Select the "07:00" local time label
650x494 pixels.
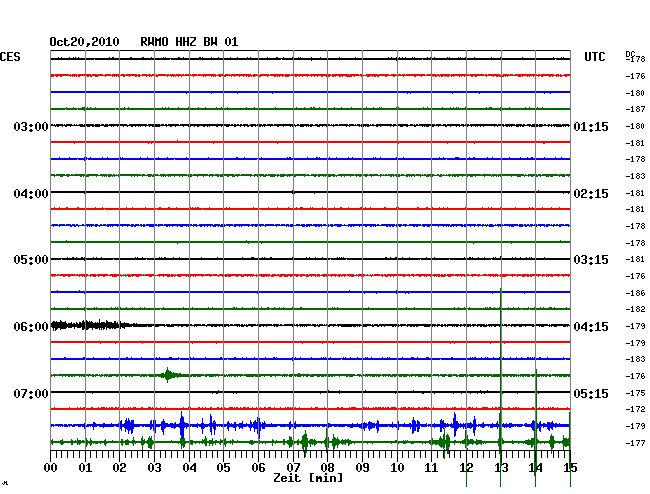point(31,393)
